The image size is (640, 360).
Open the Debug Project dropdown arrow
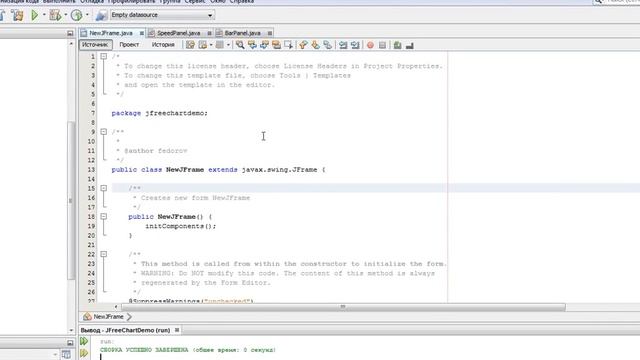[65, 15]
